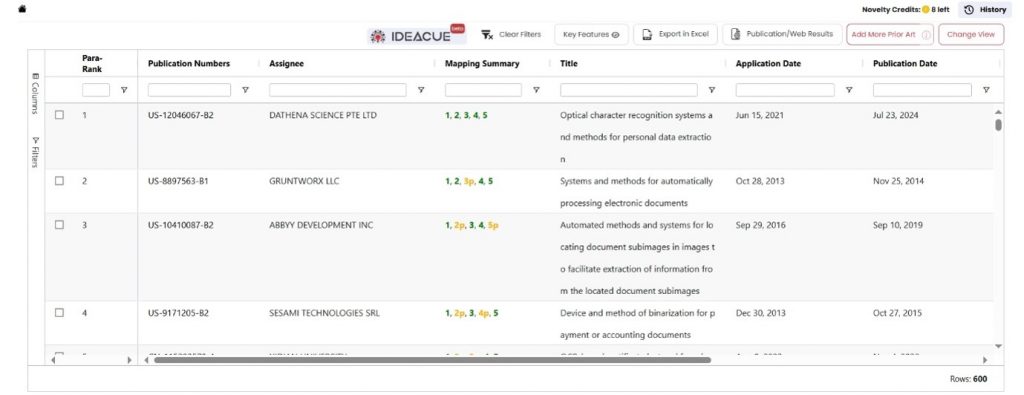
Task: Open the Assignee filter funnel icon
Action: (421, 90)
